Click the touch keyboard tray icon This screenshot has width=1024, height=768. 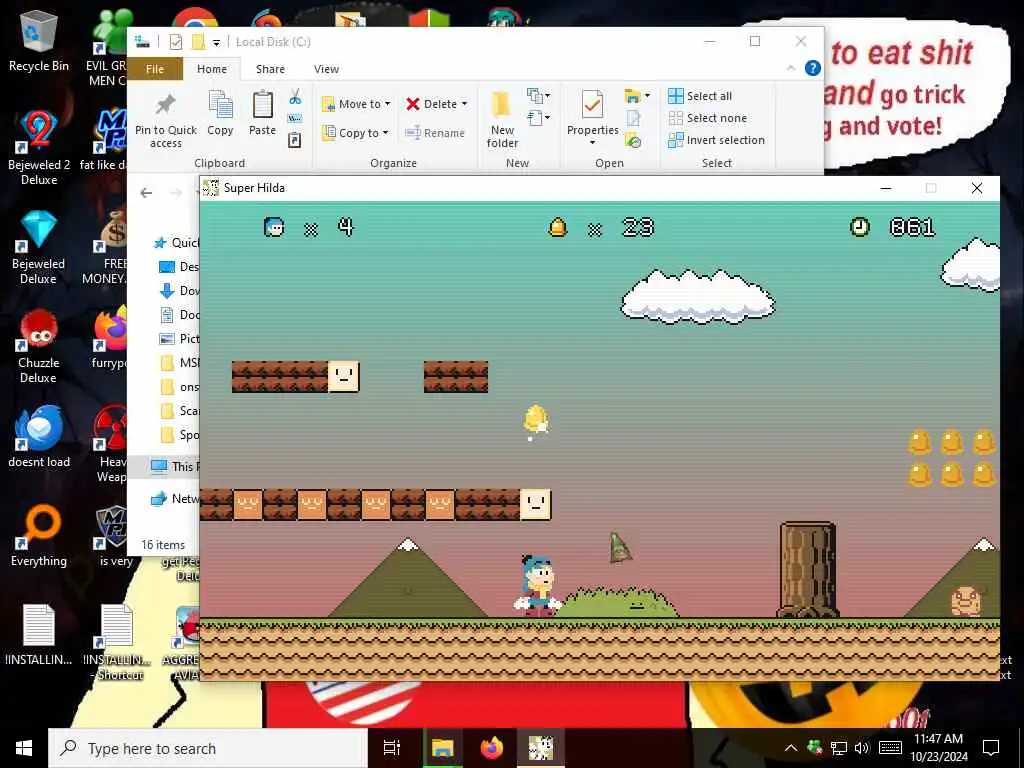[891, 748]
